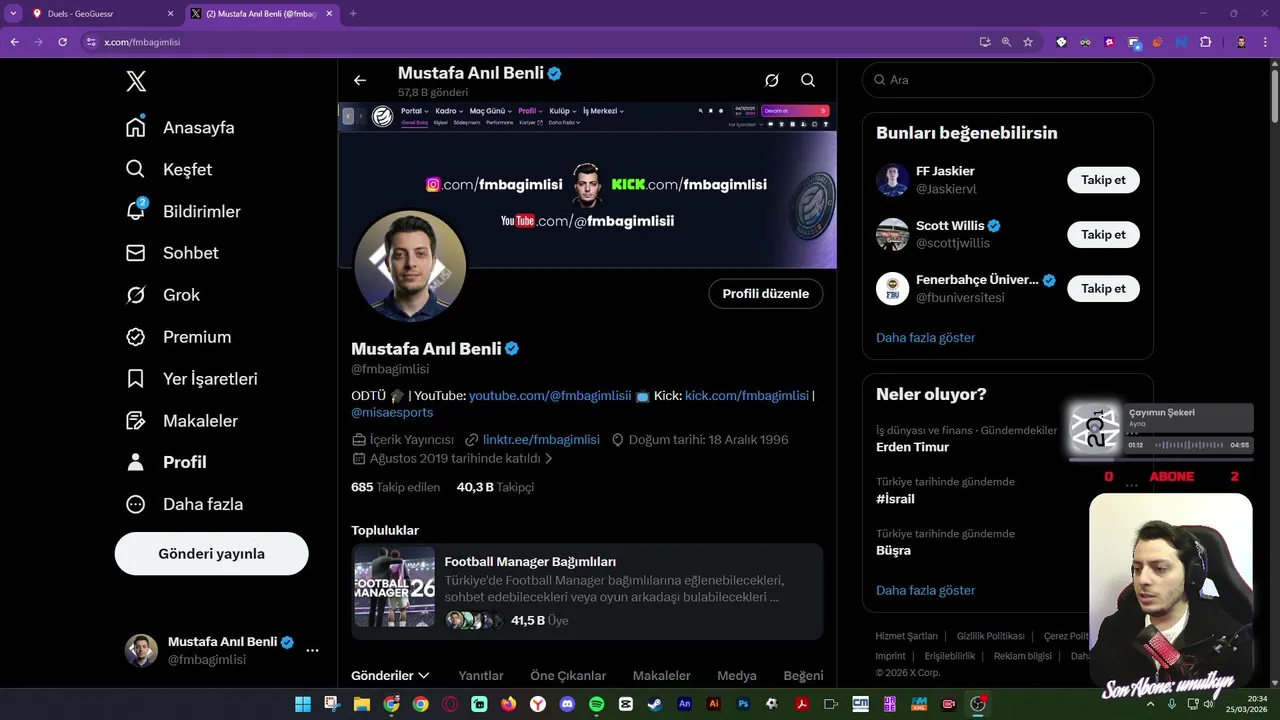Click the Profili düzenle button
1280x720 pixels.
[766, 293]
